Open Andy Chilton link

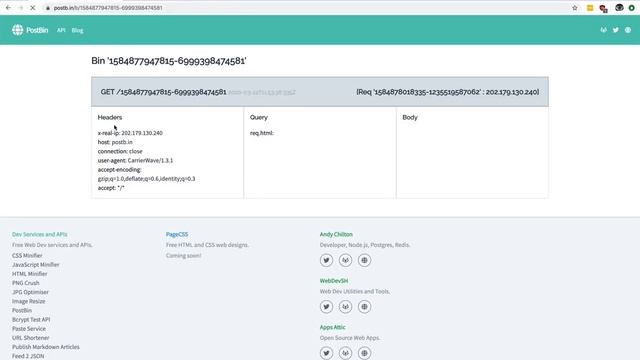point(336,234)
